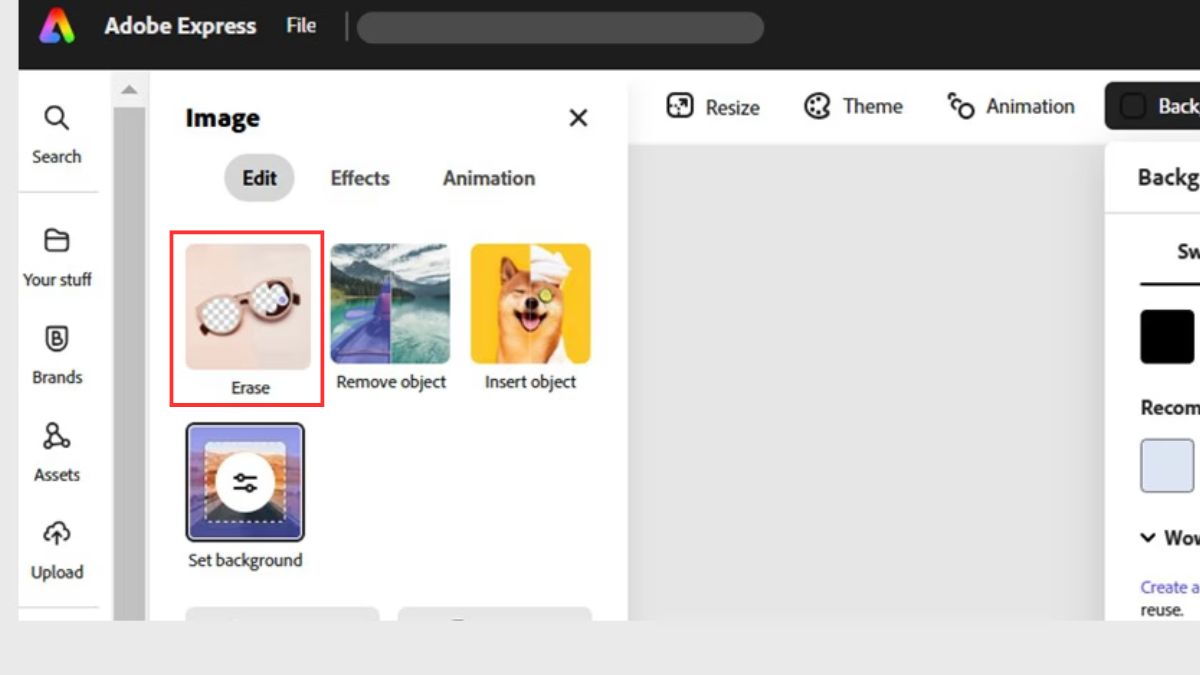Choose the Insert object thumbnail
Screen dimensions: 1200x675
[x=530, y=304]
